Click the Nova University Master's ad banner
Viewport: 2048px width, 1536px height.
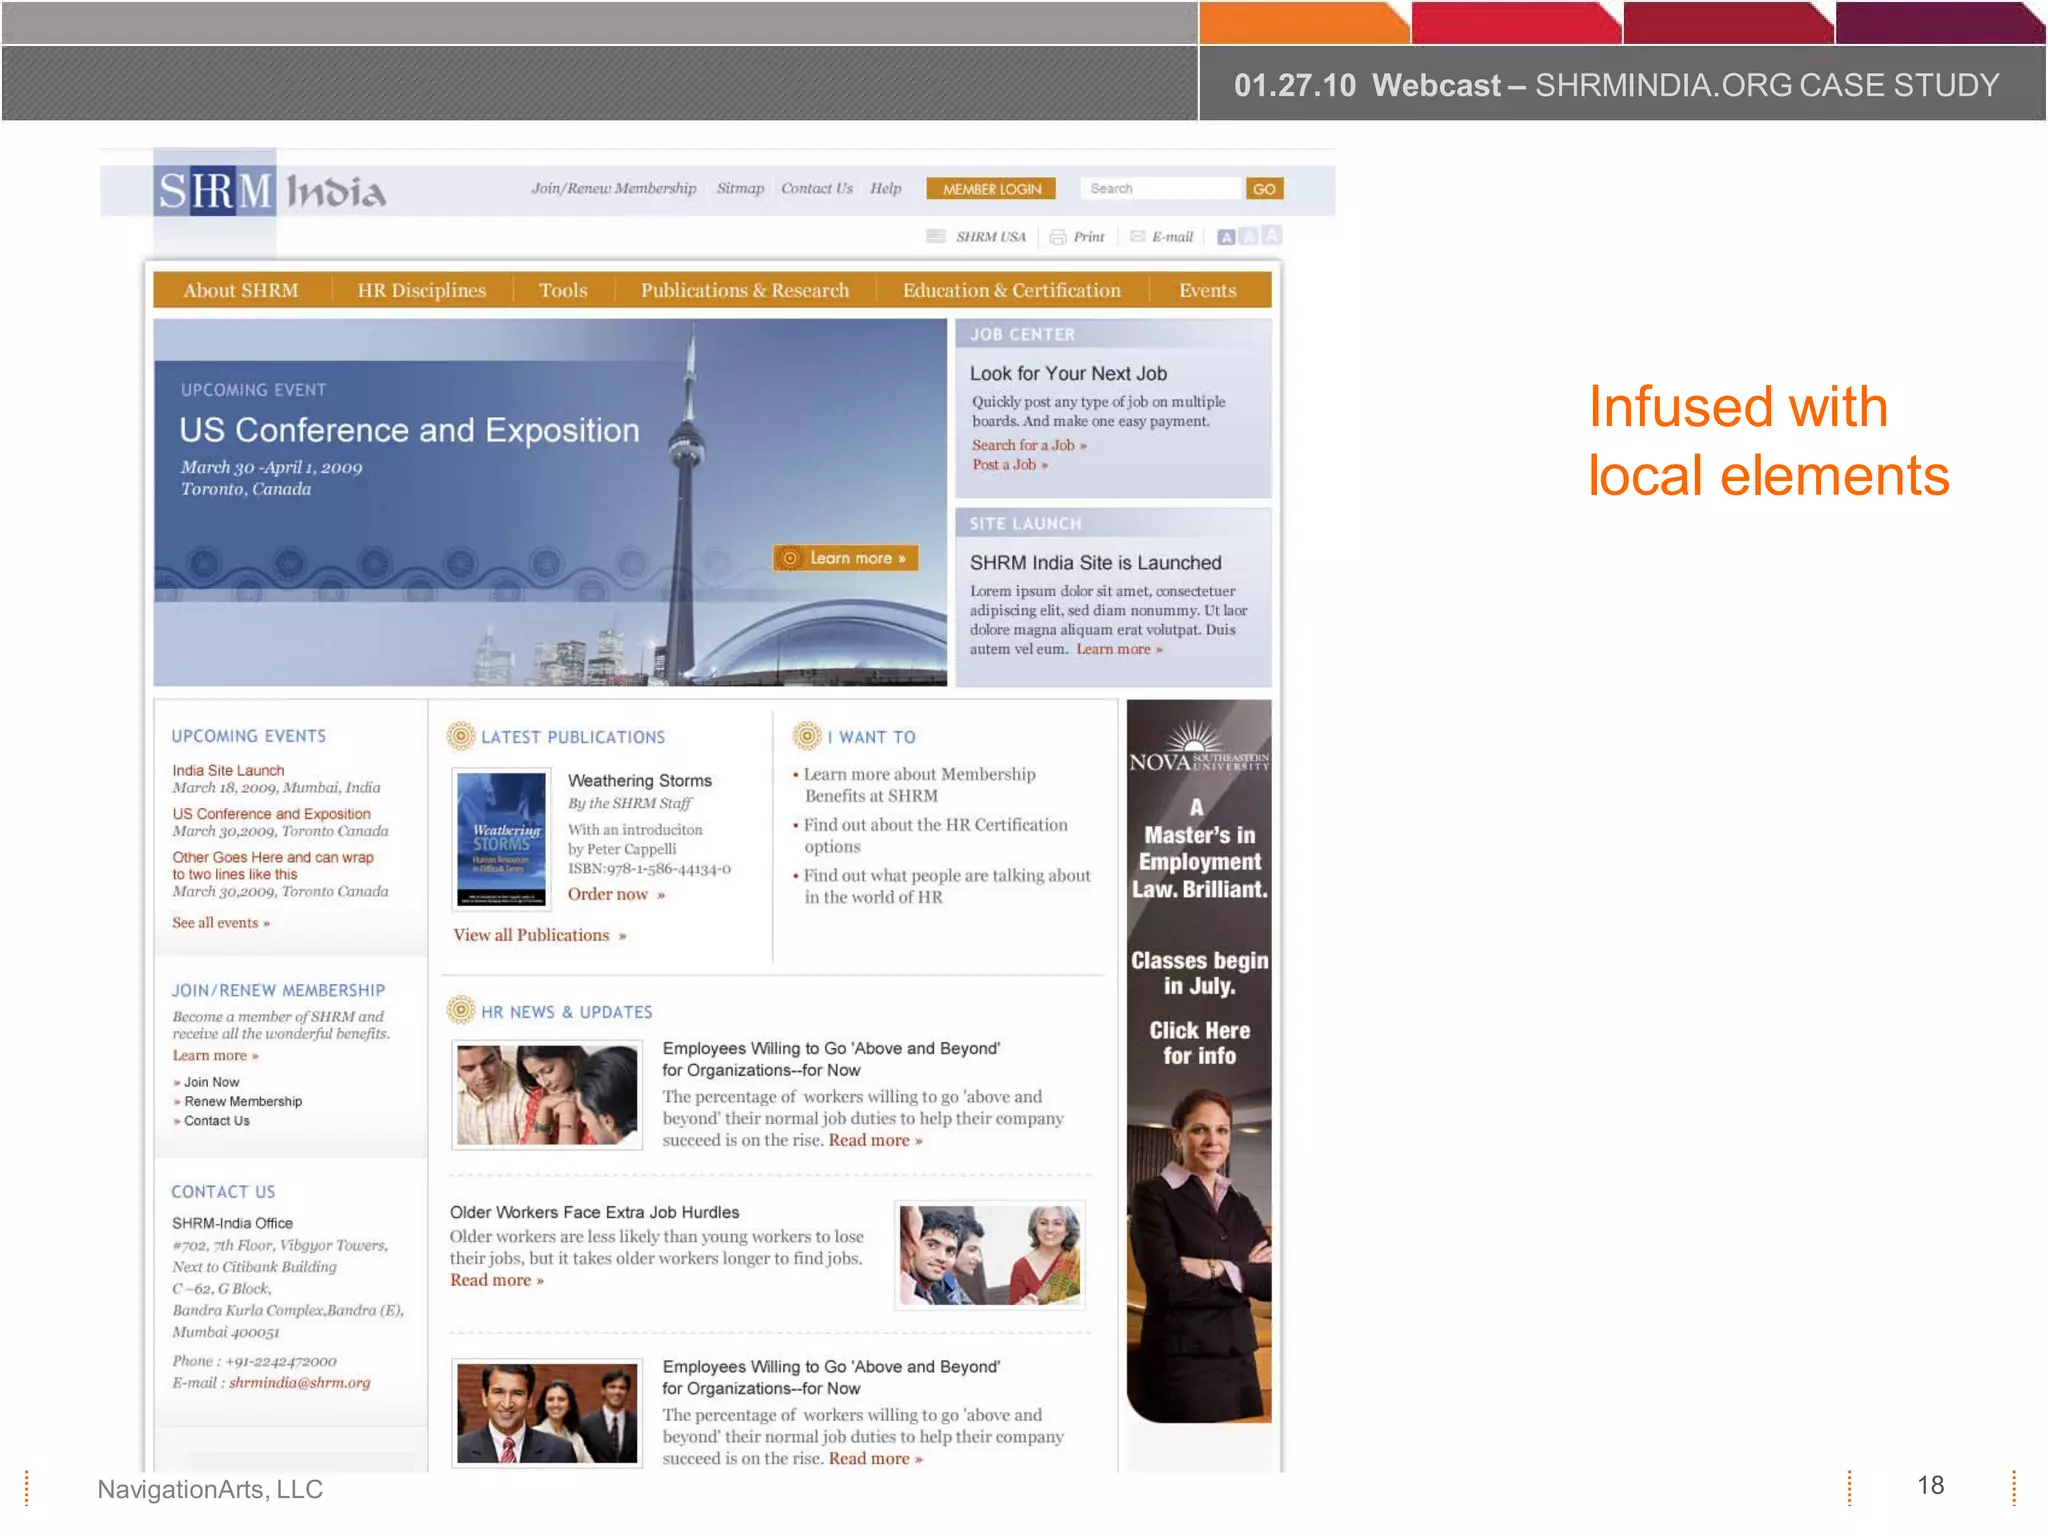pyautogui.click(x=1199, y=1061)
